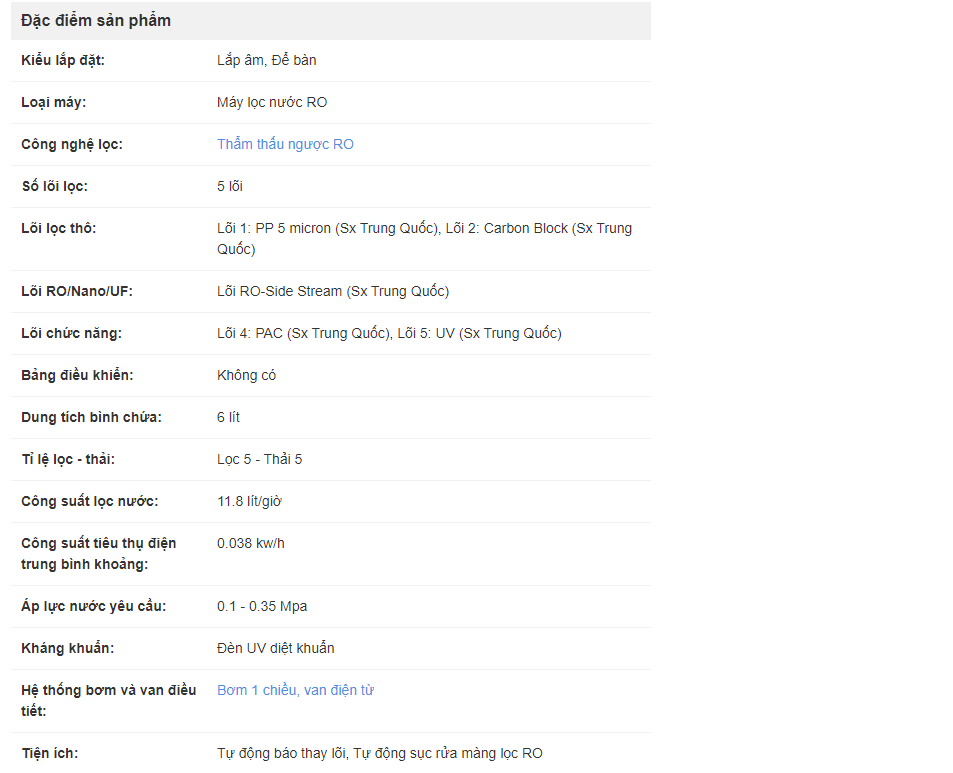This screenshot has height=773, width=953.
Task: Open the 'Bơm 1 chiều, van điện từ' link
Action: (295, 690)
